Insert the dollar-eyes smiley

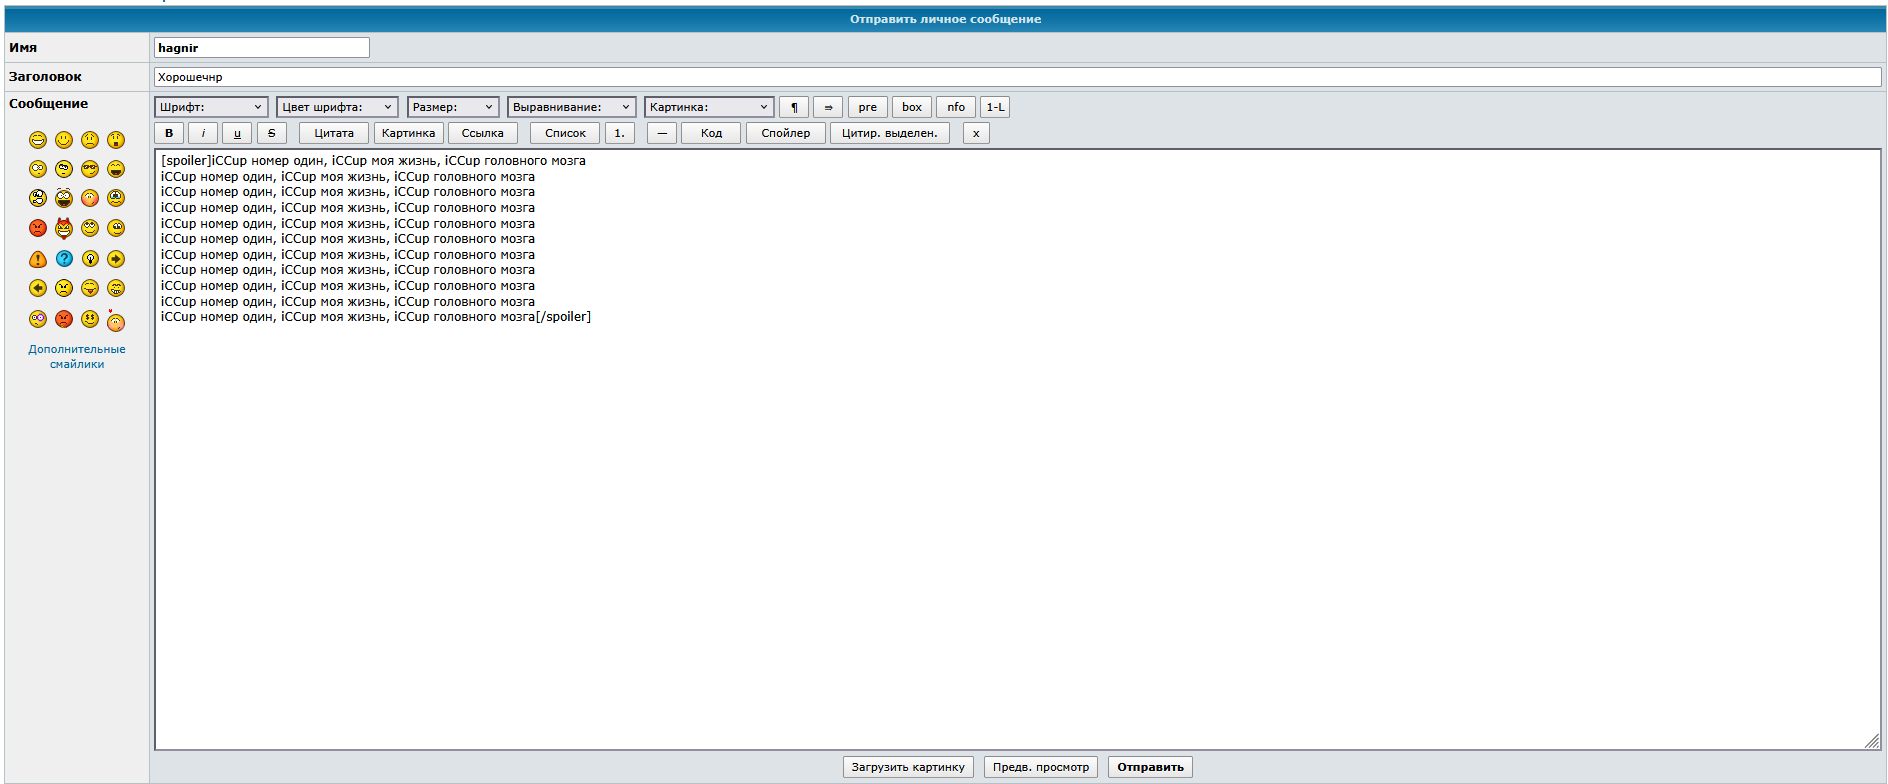(x=90, y=319)
